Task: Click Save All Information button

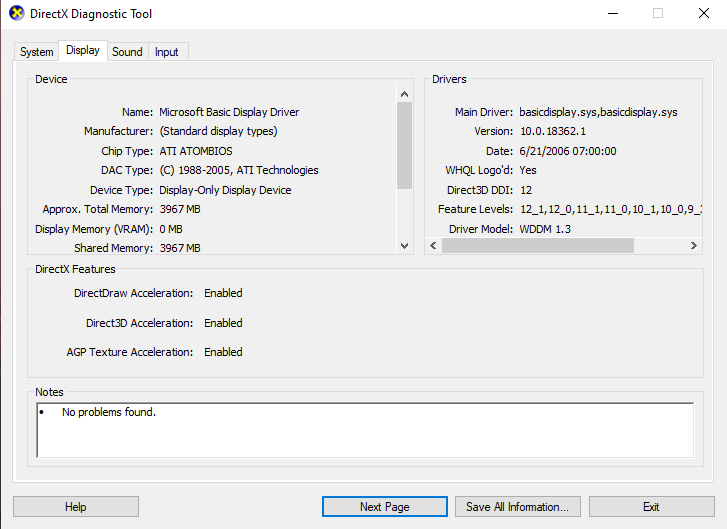Action: point(517,507)
